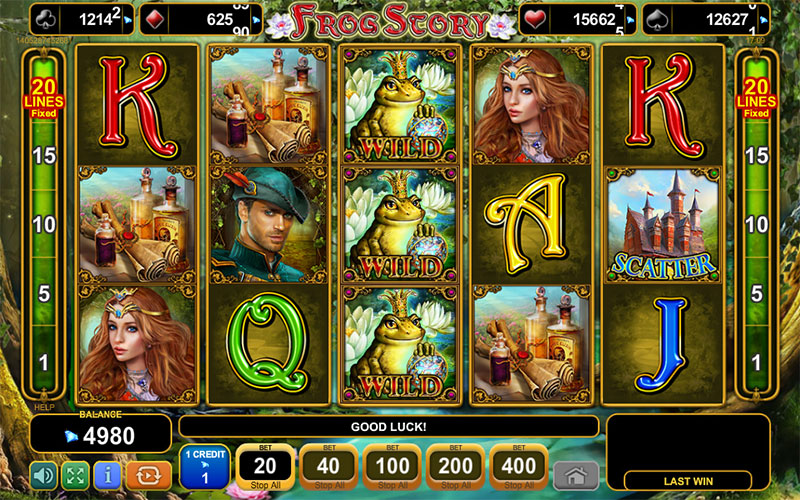
Task: Toggle autoplay with the orange loop icon
Action: 148,476
